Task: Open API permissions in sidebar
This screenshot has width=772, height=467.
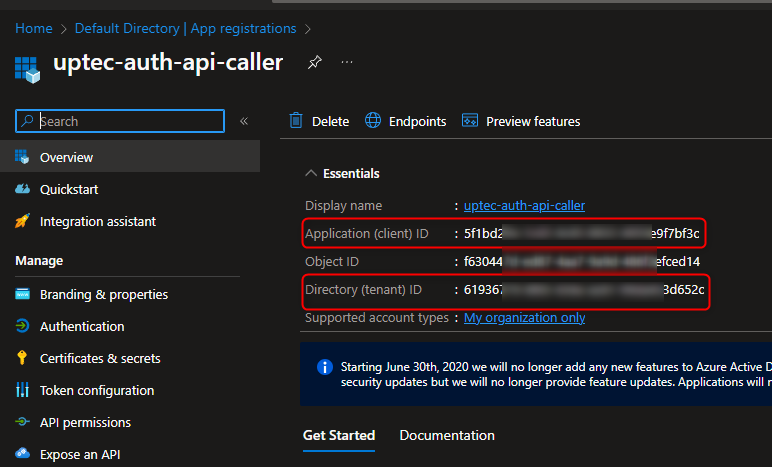Action: click(85, 422)
